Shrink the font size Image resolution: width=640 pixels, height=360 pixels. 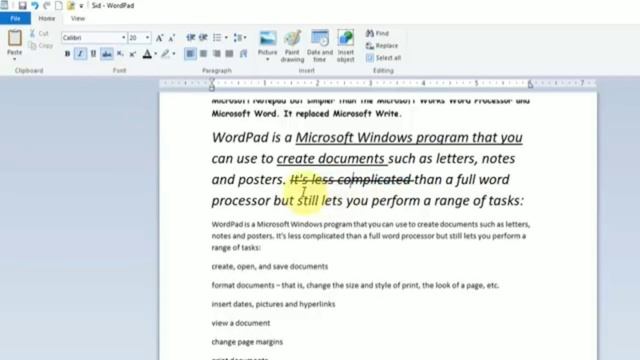coord(172,38)
